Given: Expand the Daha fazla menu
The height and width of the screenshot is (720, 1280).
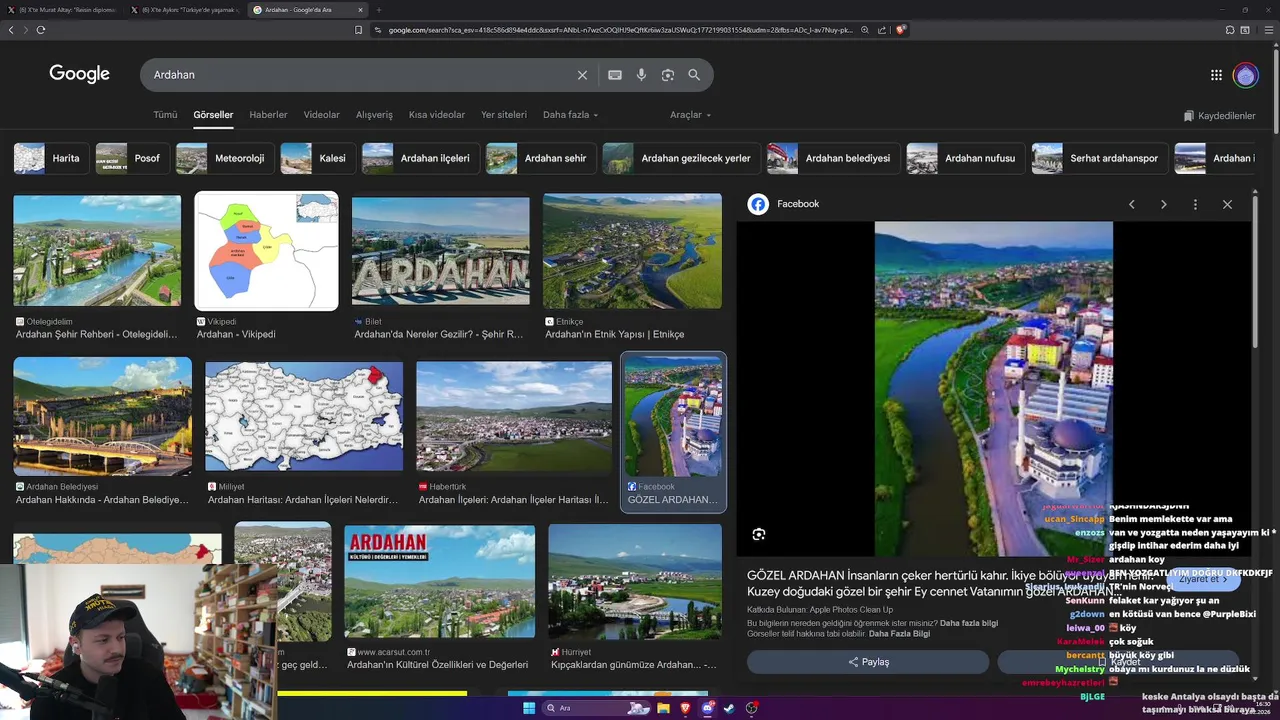Looking at the screenshot, I should [570, 115].
